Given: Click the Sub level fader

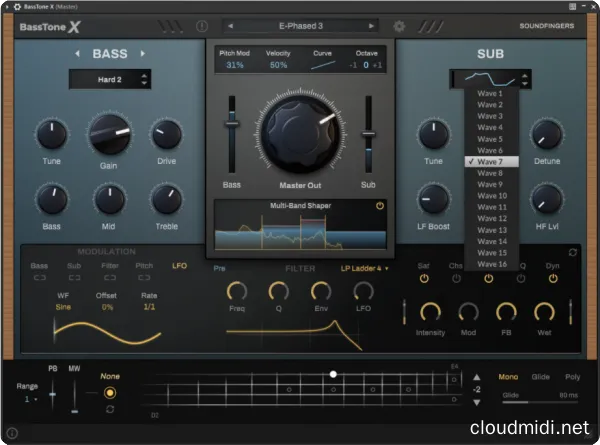Looking at the screenshot, I should pos(368,134).
